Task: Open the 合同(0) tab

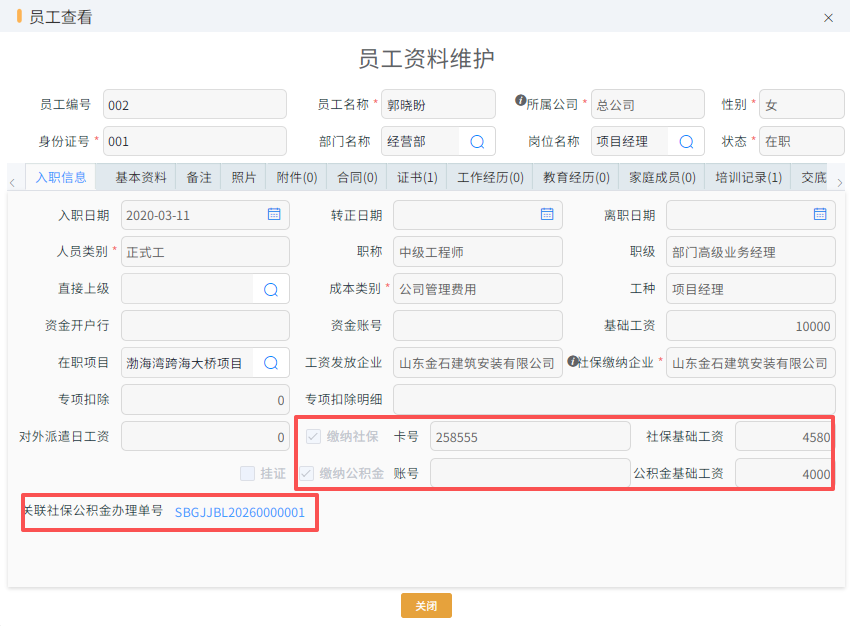Action: point(357,177)
